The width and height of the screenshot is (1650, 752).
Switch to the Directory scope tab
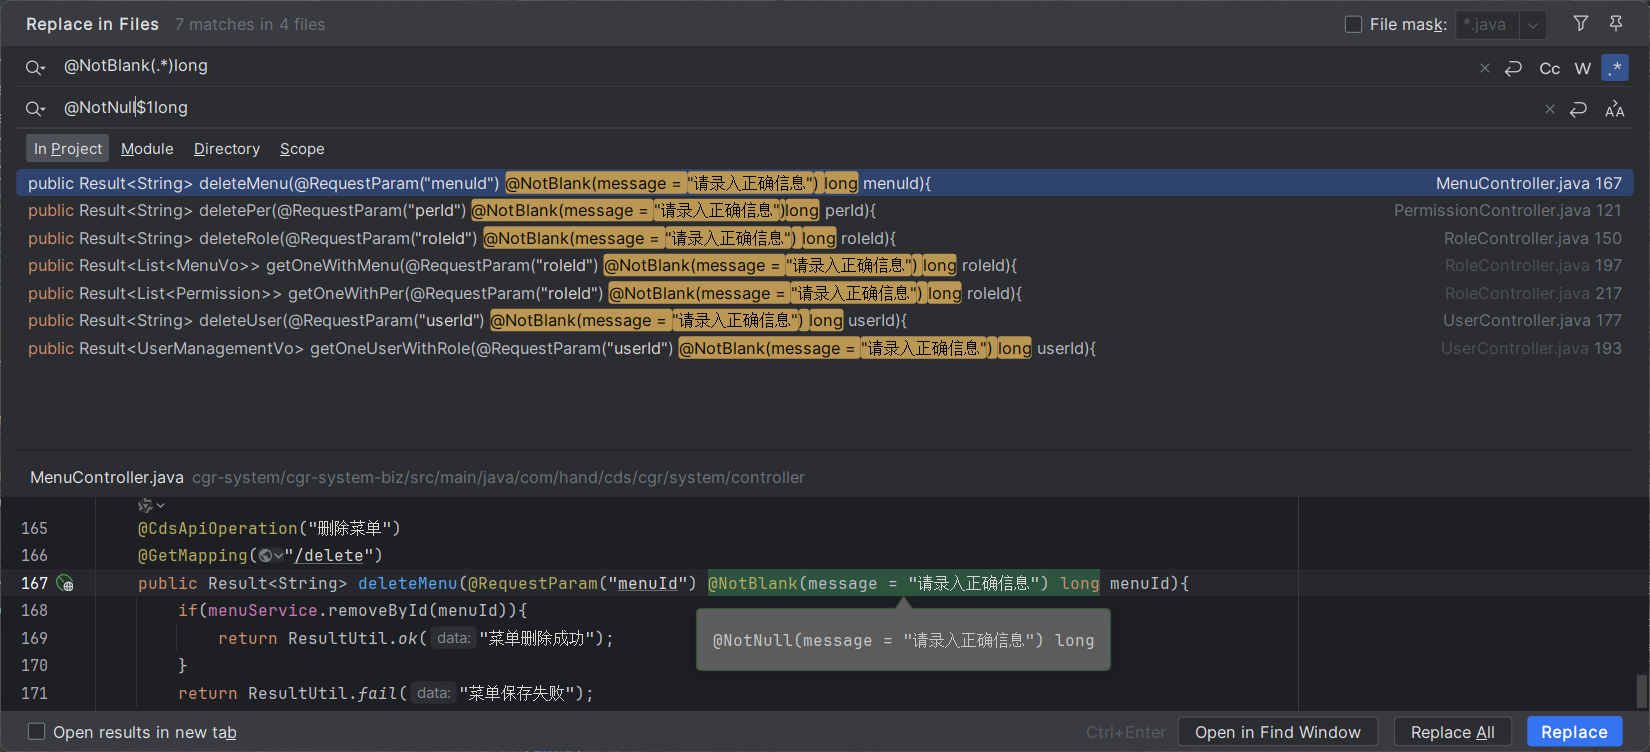coord(227,149)
